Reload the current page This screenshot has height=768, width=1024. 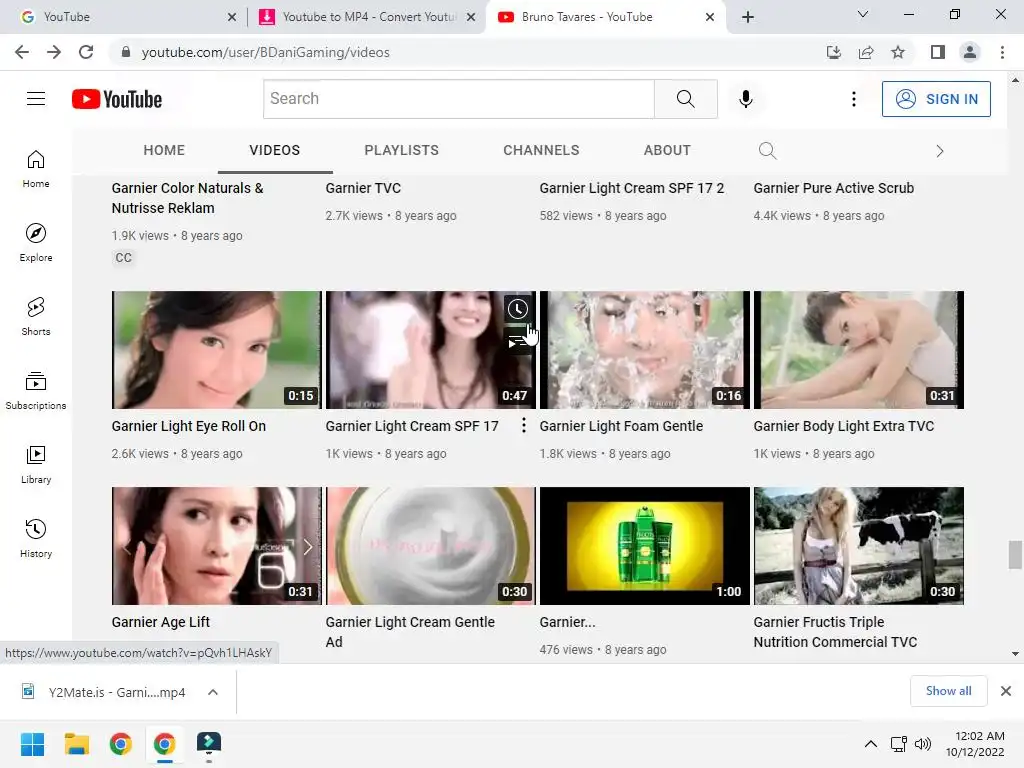[x=86, y=52]
